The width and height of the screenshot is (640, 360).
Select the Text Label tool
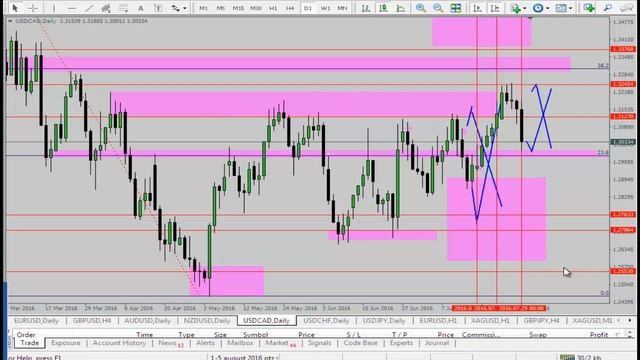point(158,8)
